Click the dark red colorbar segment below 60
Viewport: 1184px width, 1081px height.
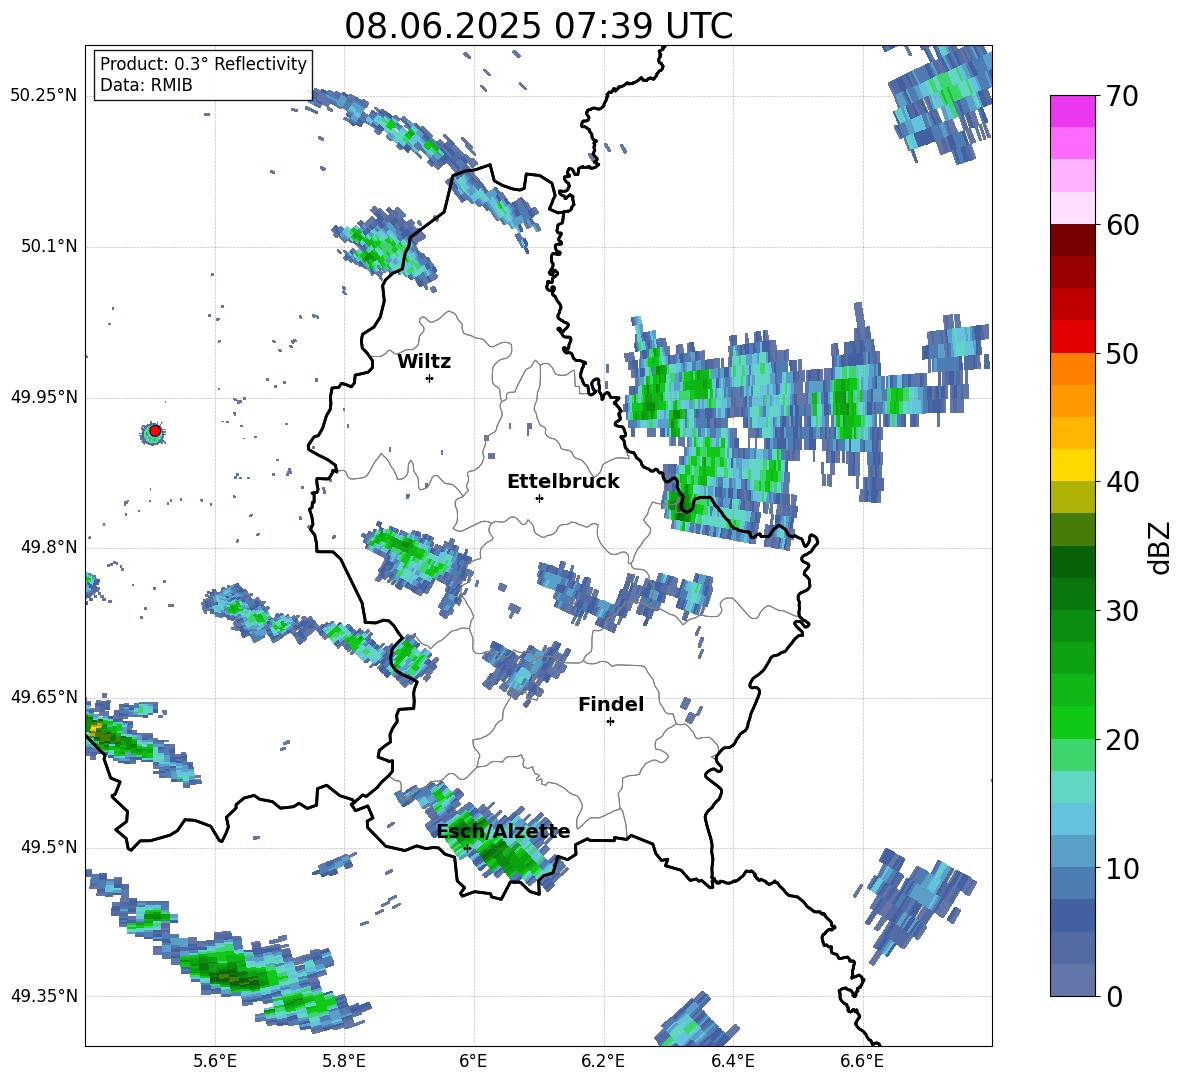pyautogui.click(x=1072, y=239)
